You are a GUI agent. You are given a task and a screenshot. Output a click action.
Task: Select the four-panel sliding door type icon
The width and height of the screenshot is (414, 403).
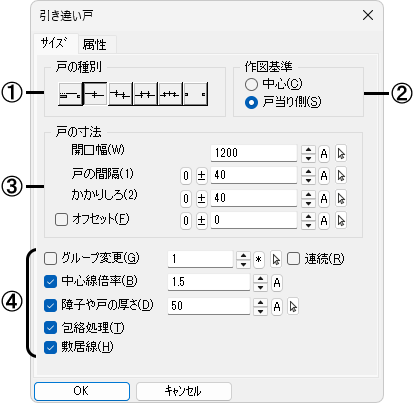[x=145, y=94]
